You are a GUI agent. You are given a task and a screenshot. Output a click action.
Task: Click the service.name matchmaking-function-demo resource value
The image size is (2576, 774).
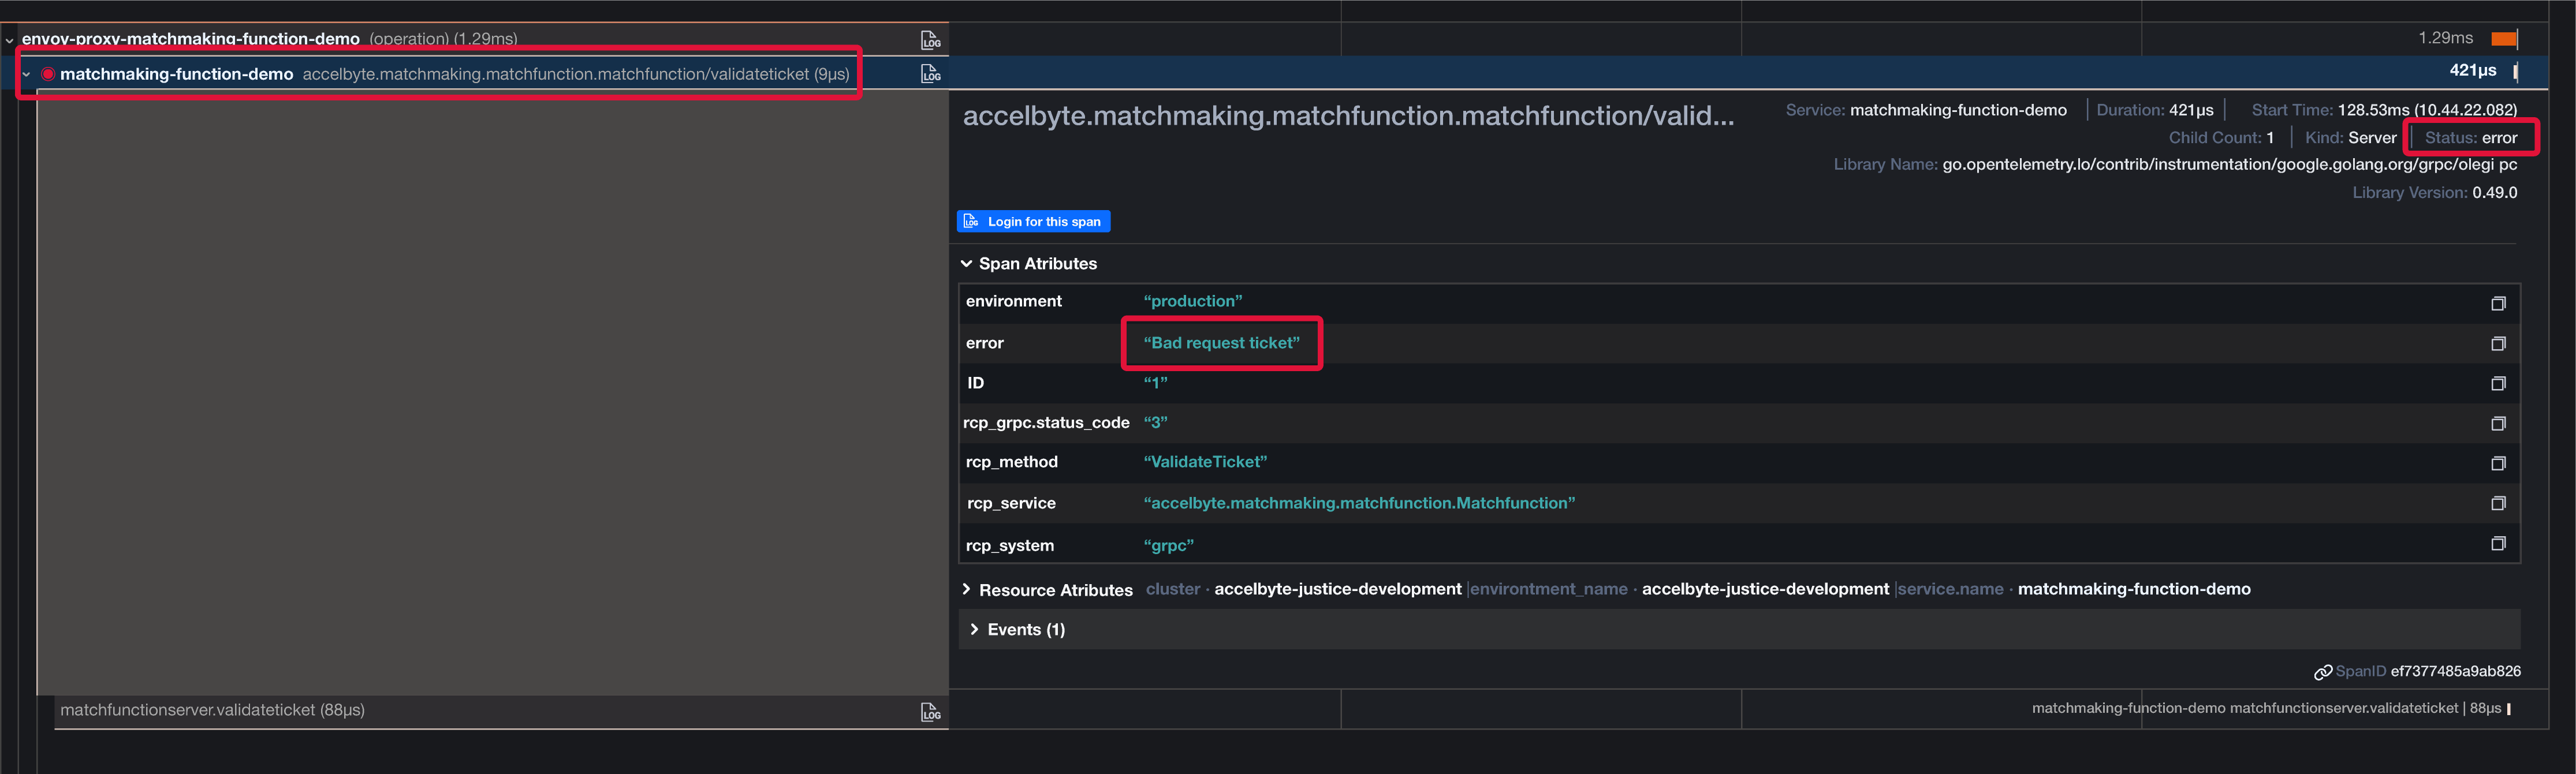point(2133,589)
